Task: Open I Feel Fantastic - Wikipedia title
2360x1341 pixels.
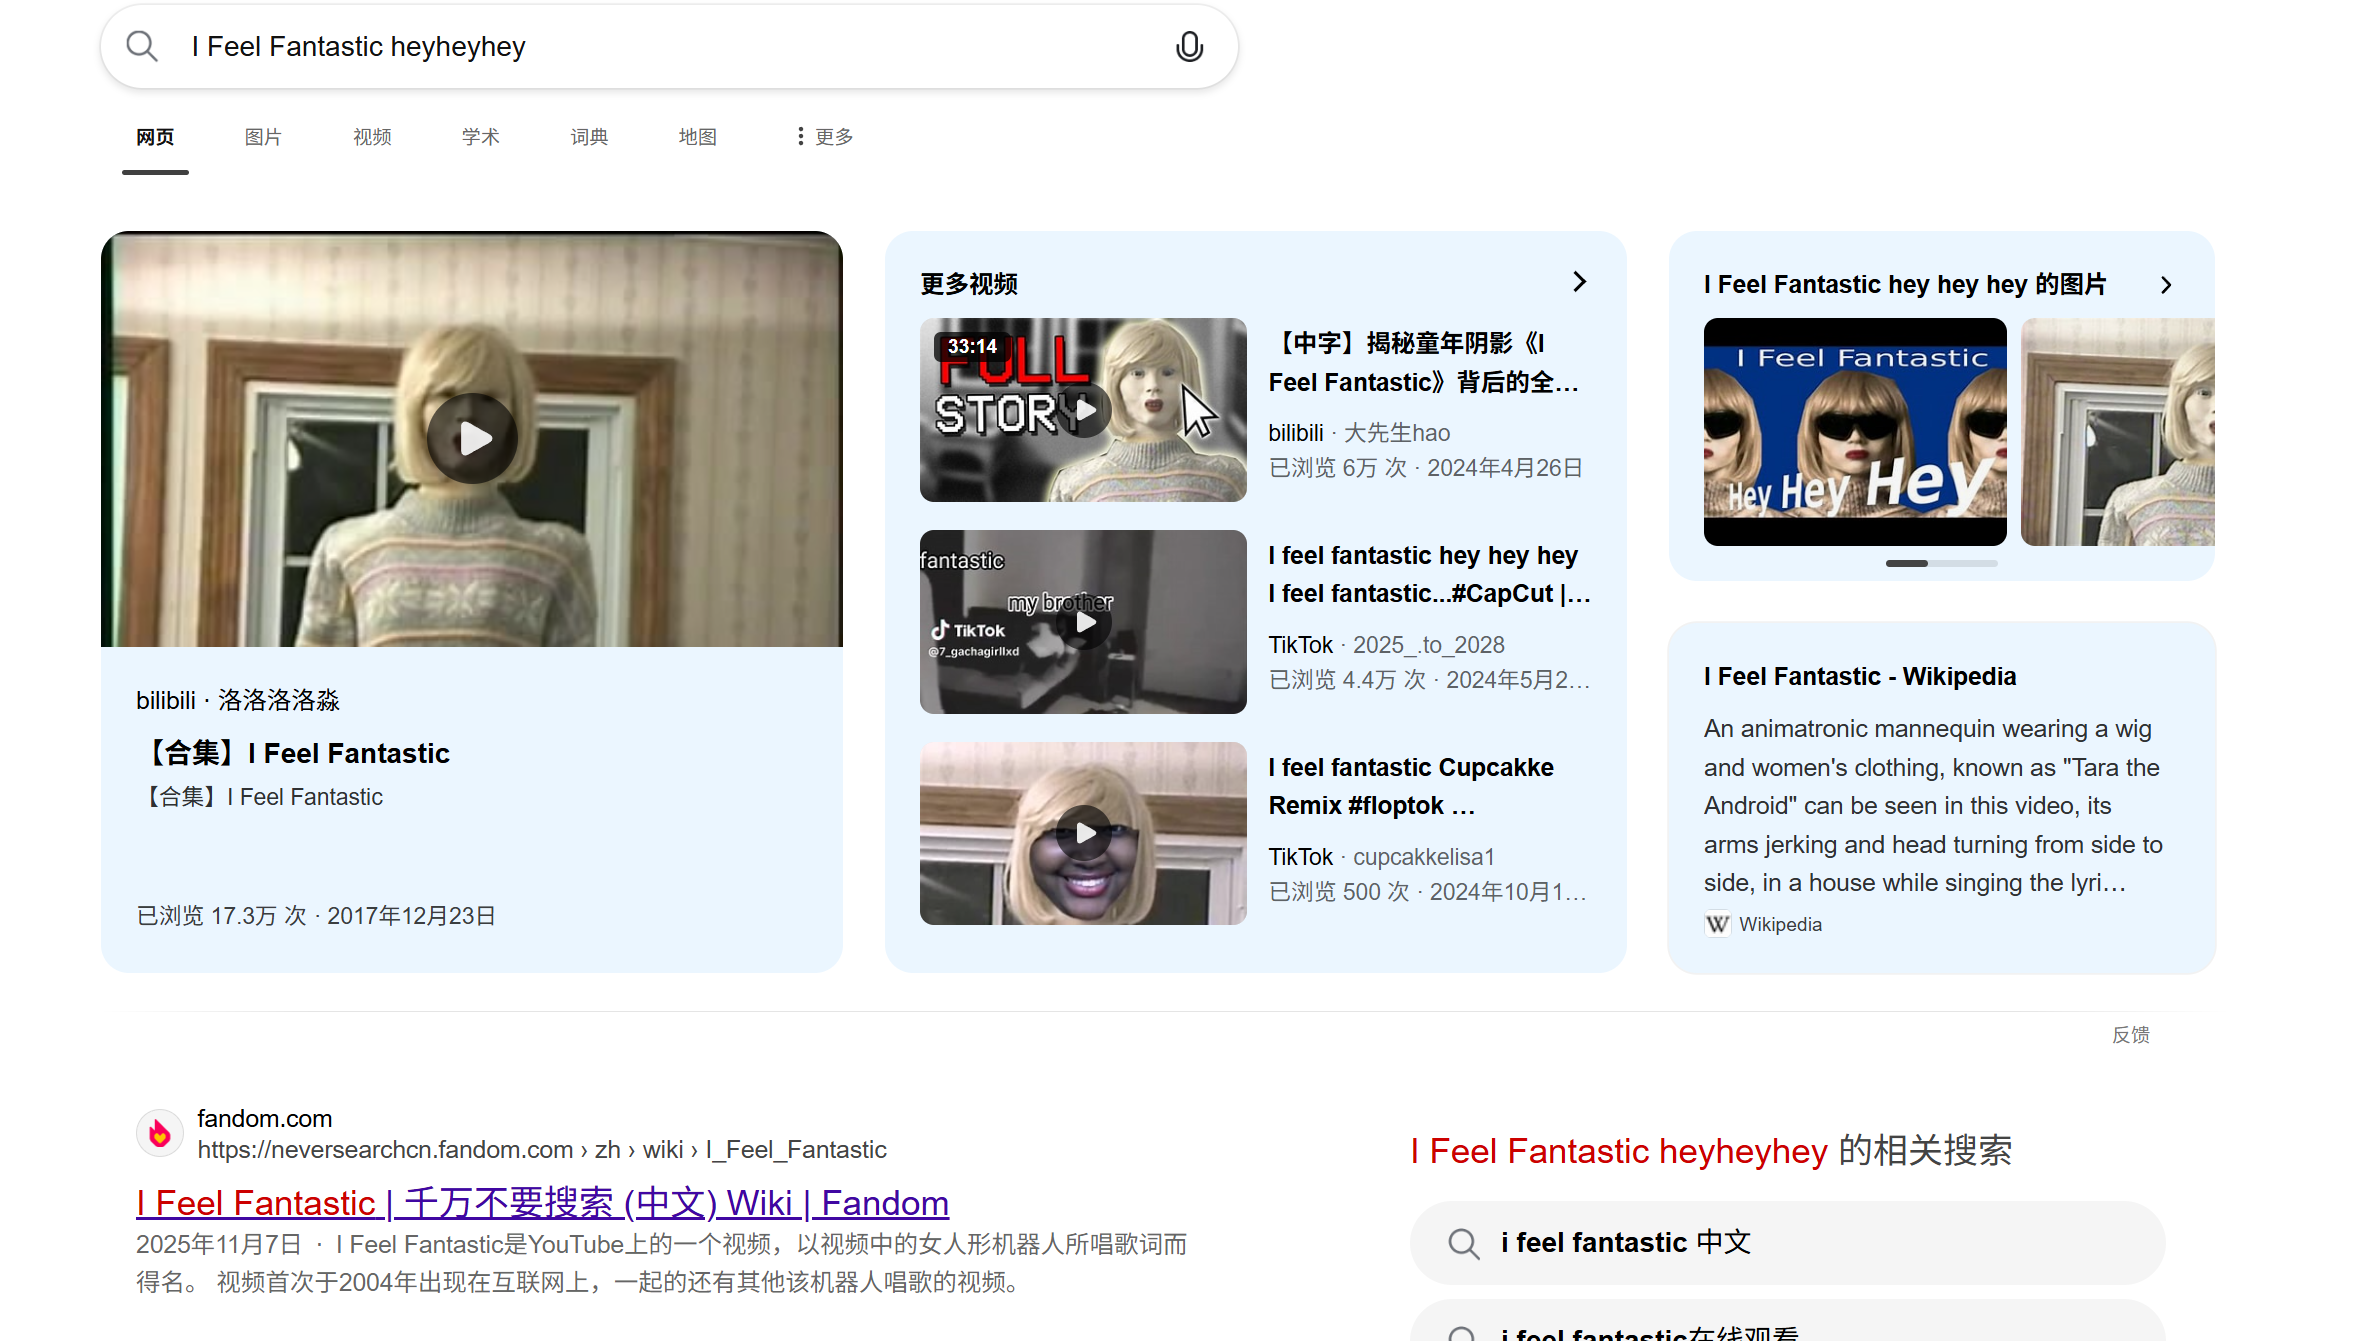Action: click(x=1859, y=677)
